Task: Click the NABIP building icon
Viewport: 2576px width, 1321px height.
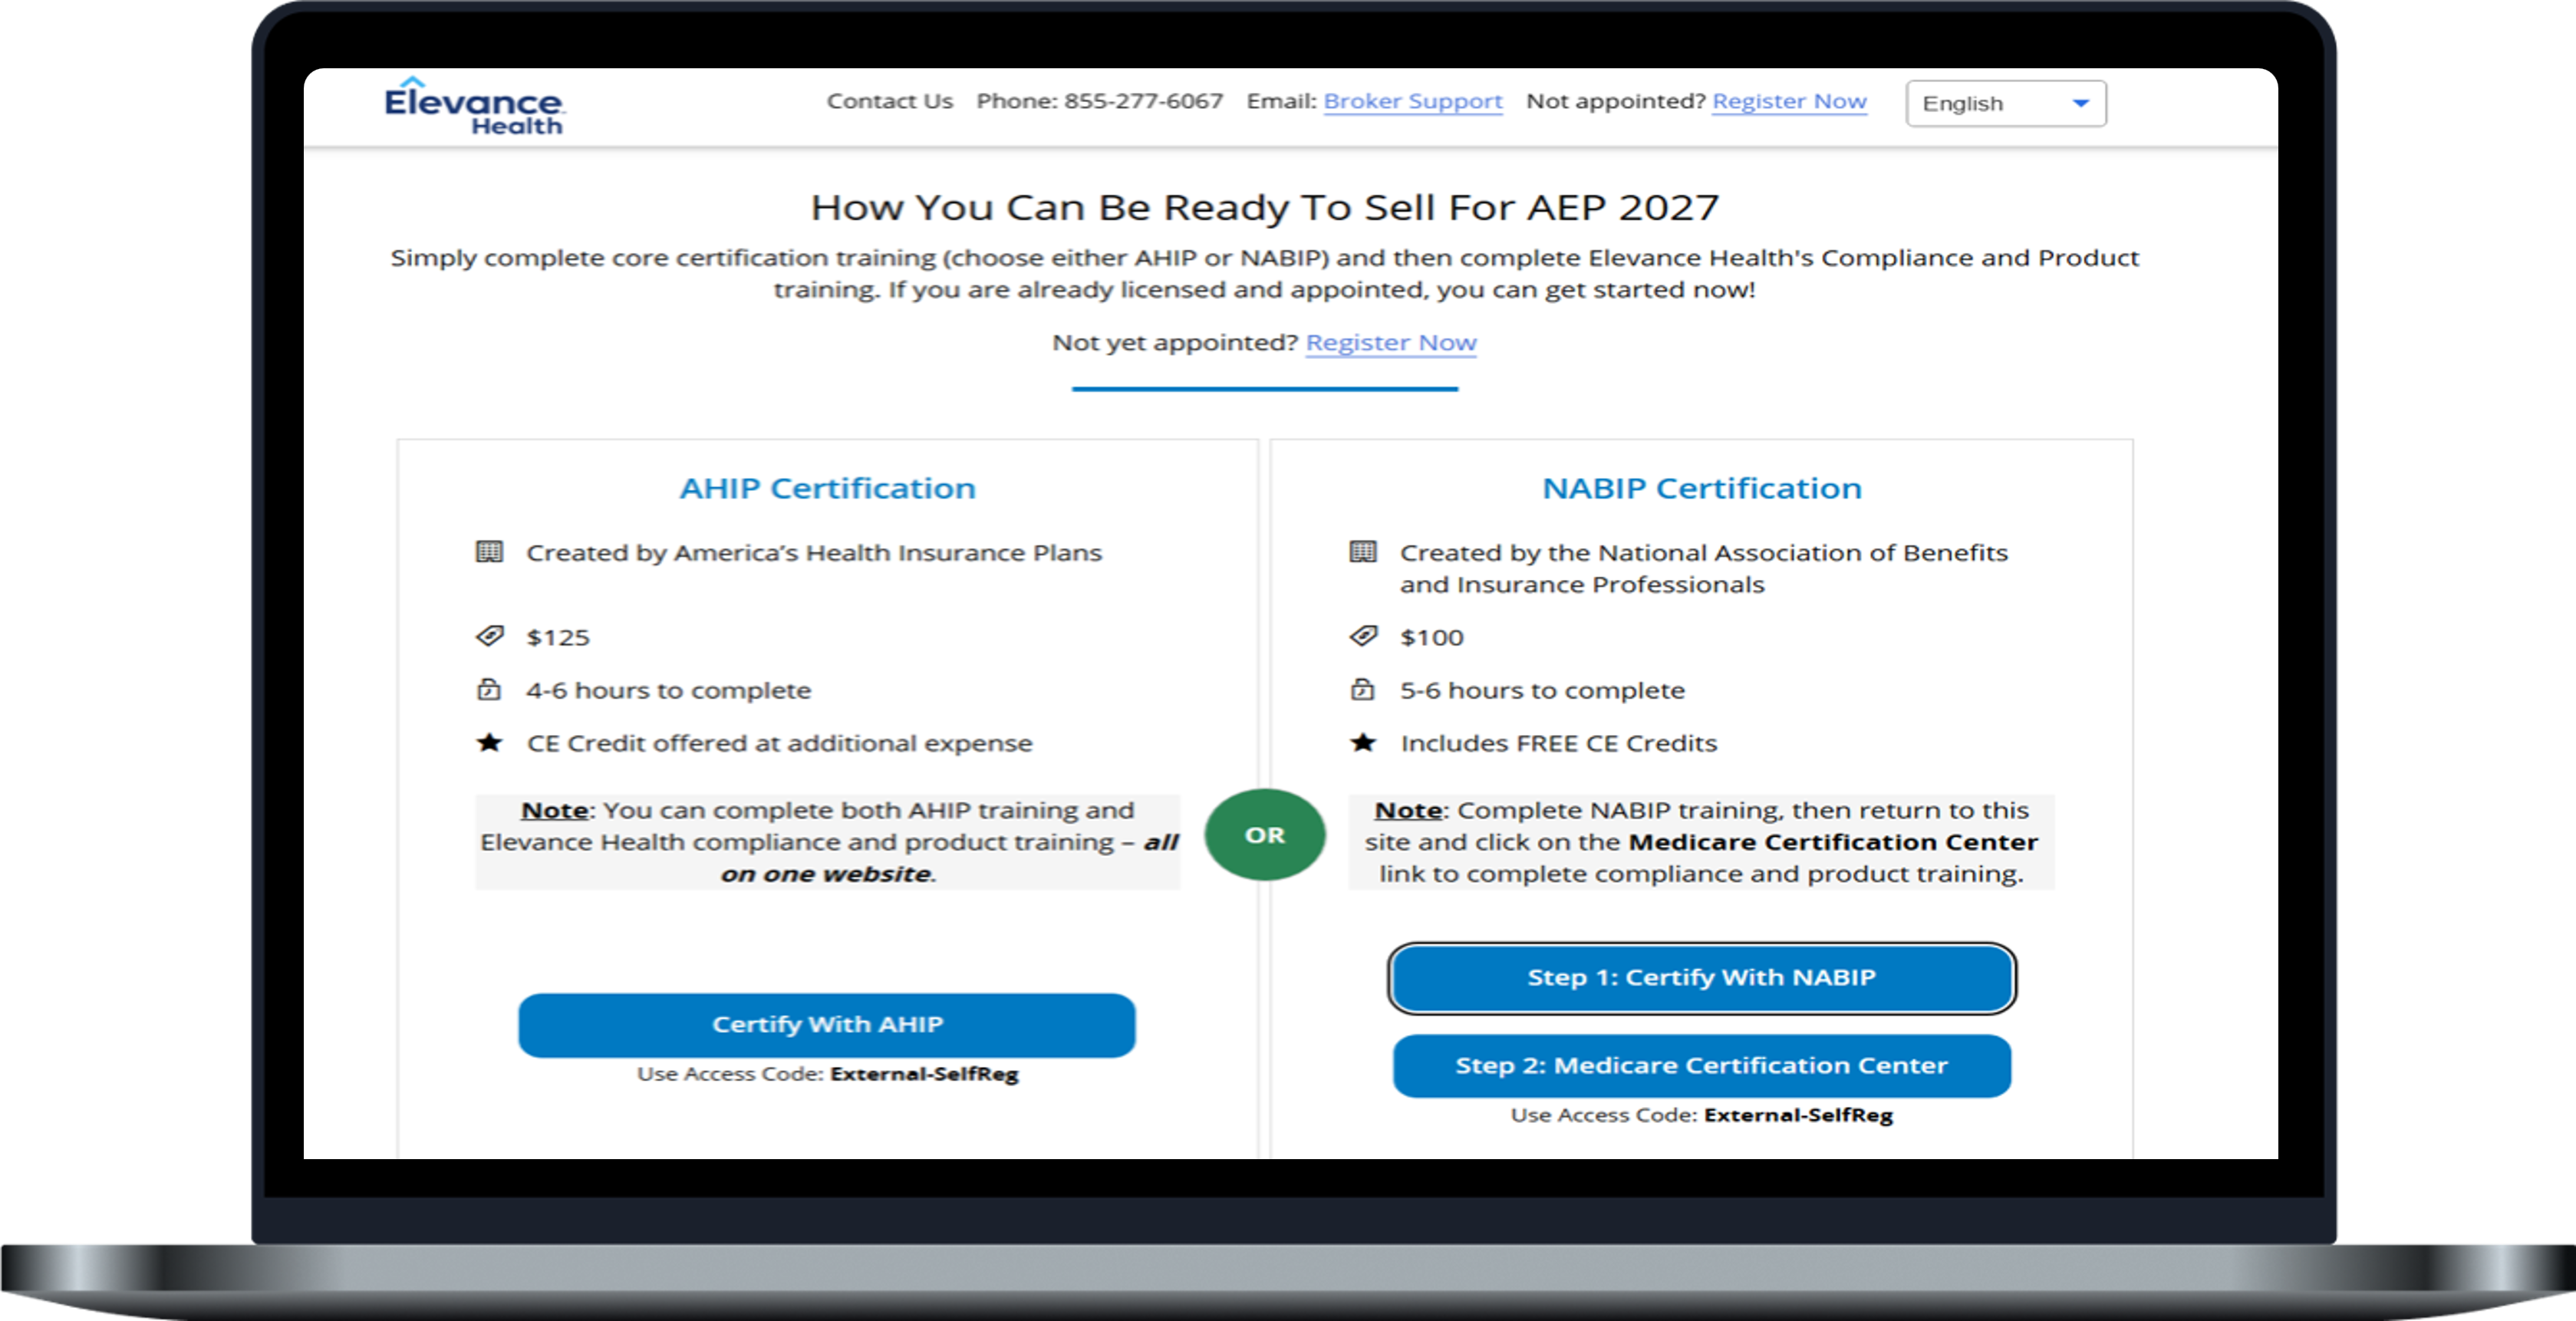Action: pyautogui.click(x=1363, y=552)
